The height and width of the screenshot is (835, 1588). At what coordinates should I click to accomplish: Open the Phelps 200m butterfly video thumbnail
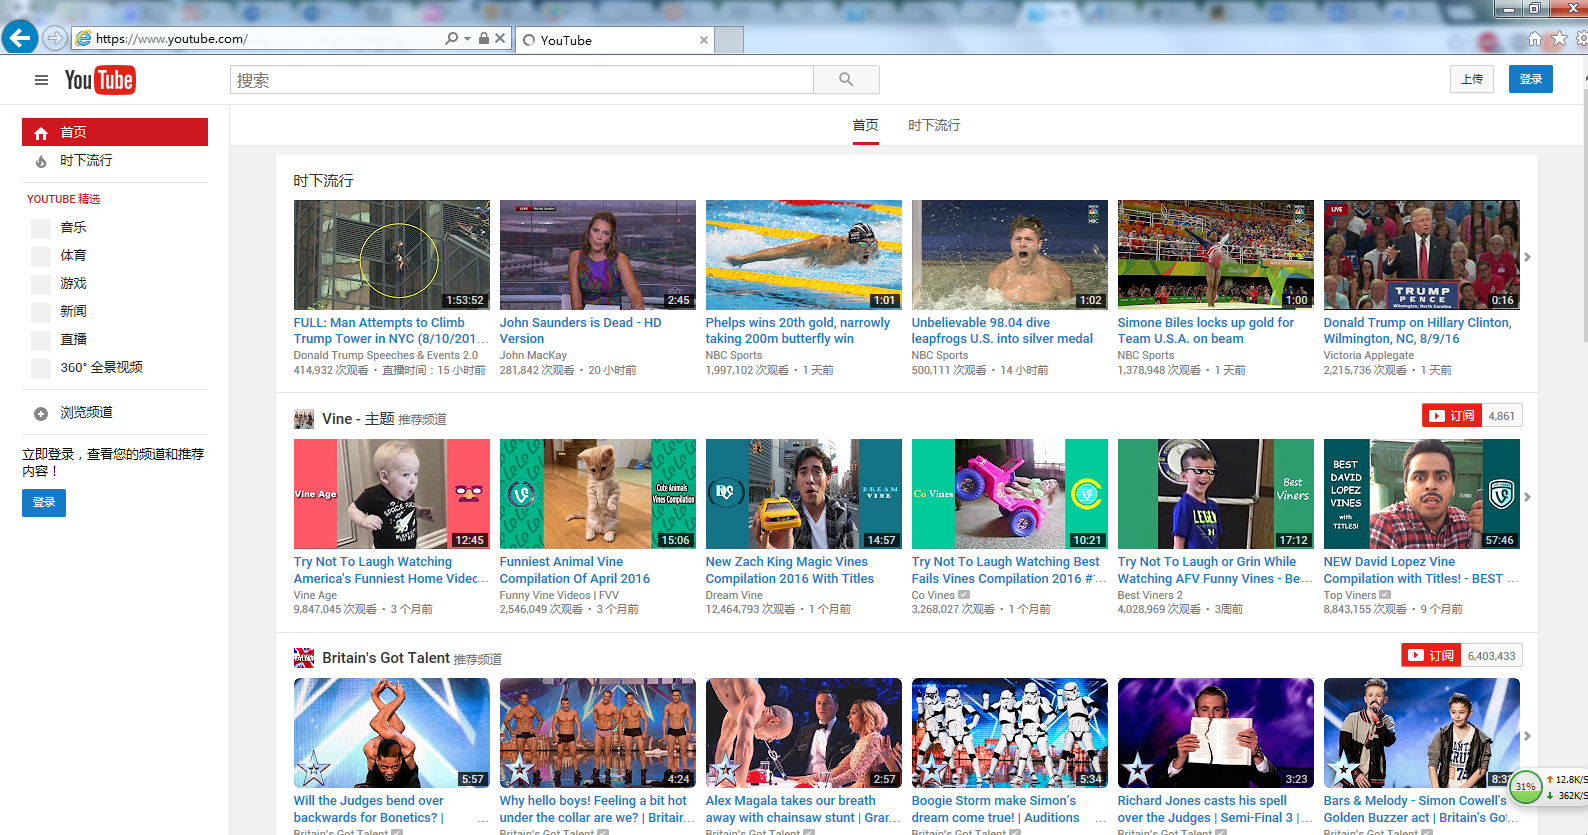coord(803,255)
